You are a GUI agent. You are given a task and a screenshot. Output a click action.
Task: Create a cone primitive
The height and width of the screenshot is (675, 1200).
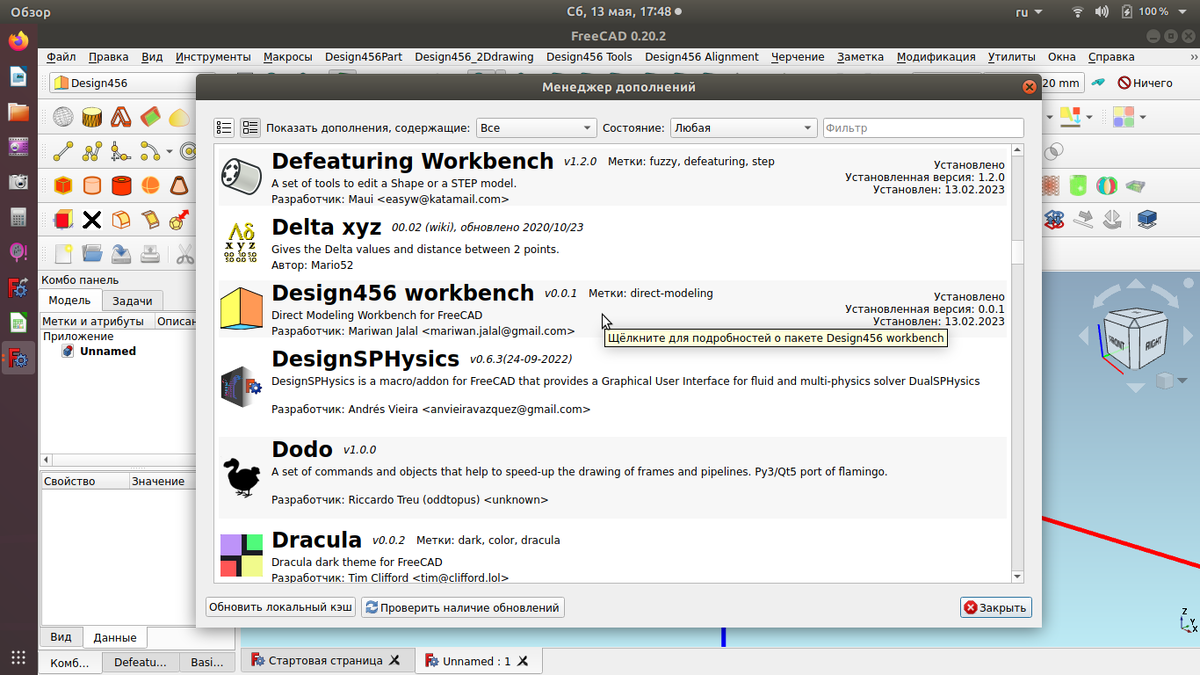click(179, 185)
